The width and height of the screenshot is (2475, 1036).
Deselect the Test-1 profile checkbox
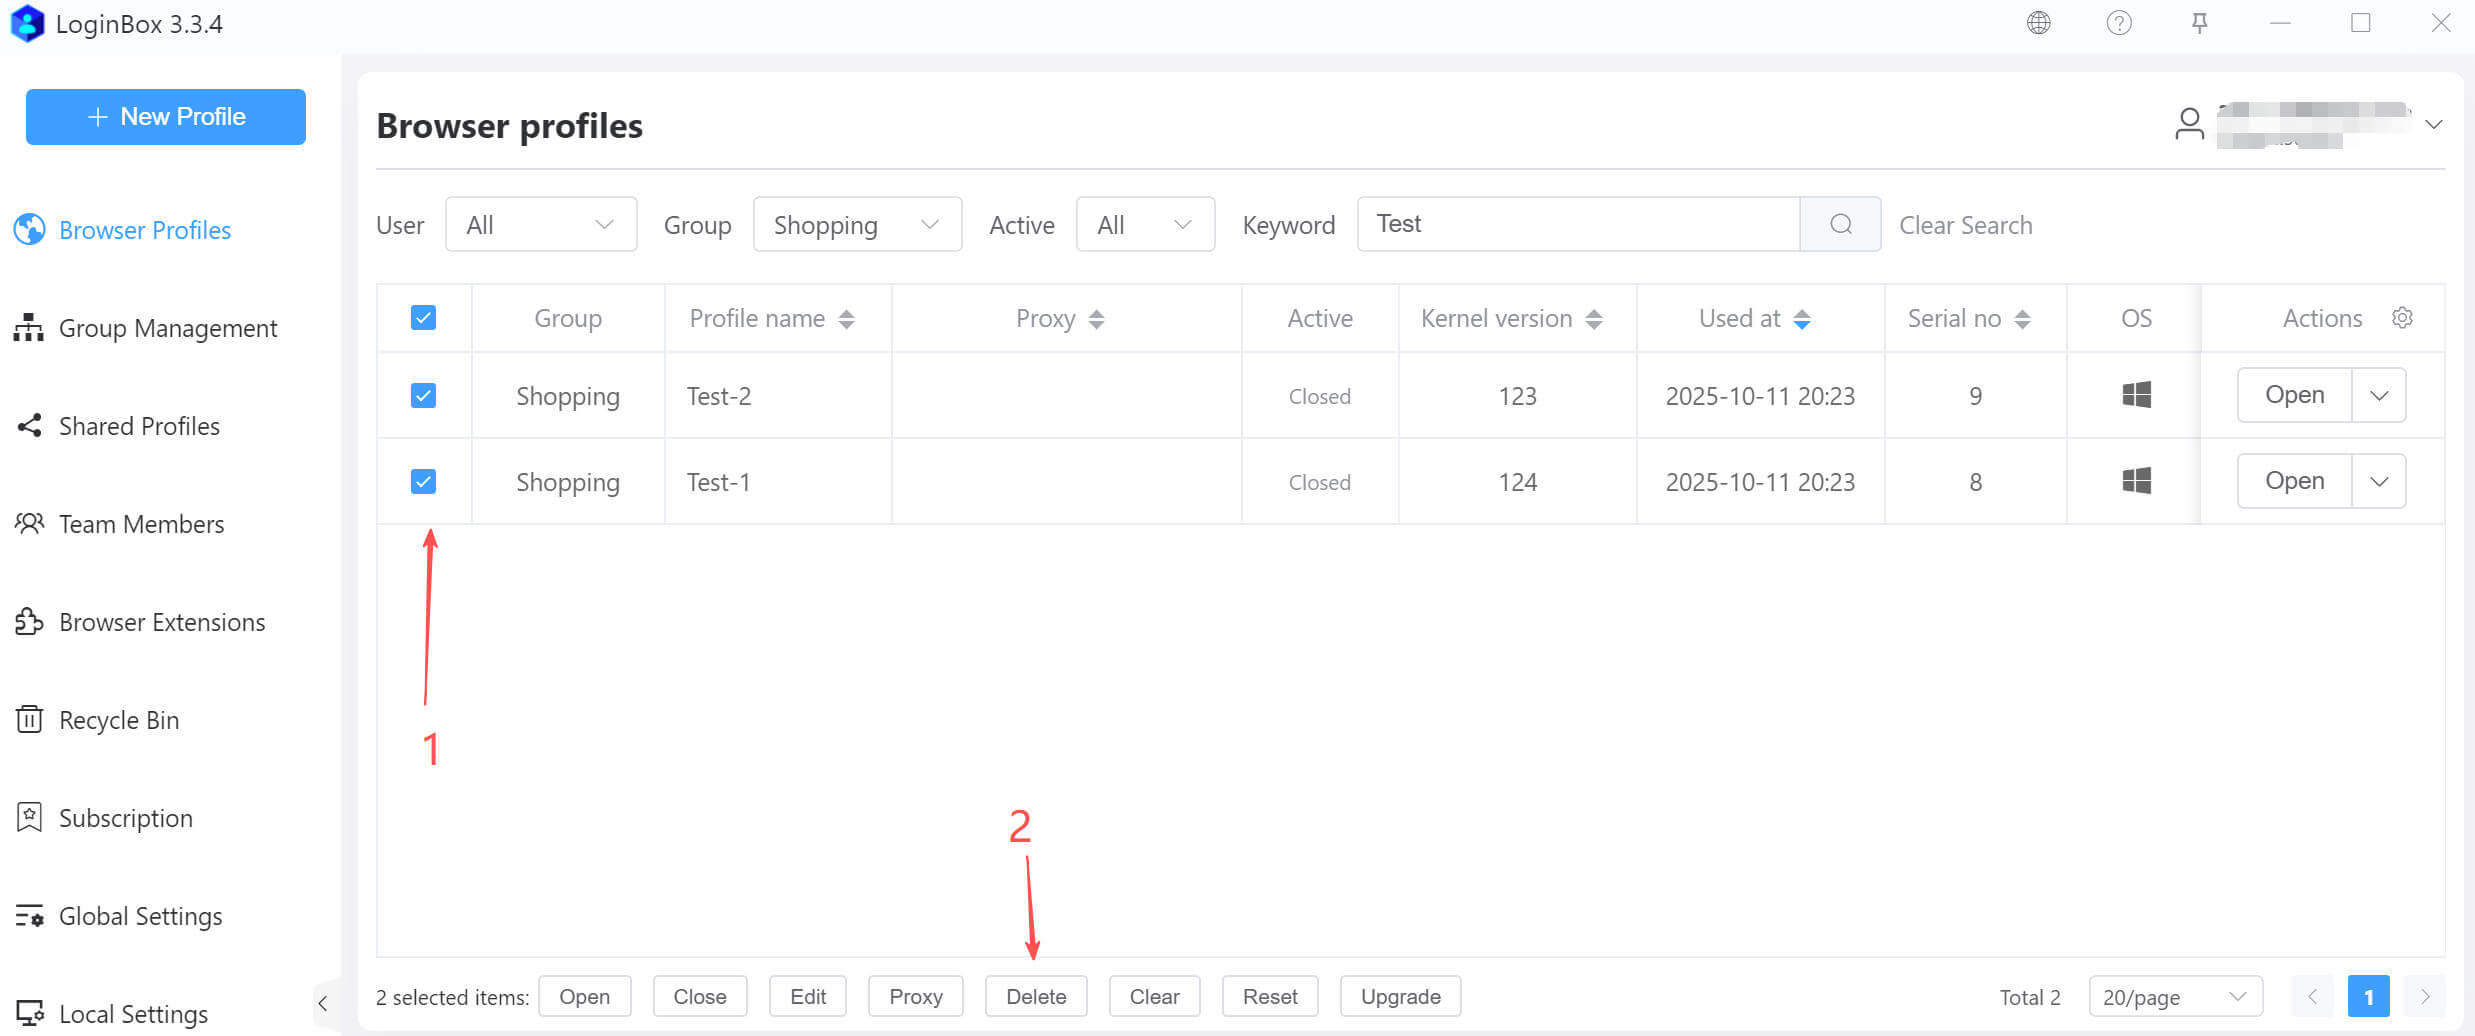(x=423, y=482)
